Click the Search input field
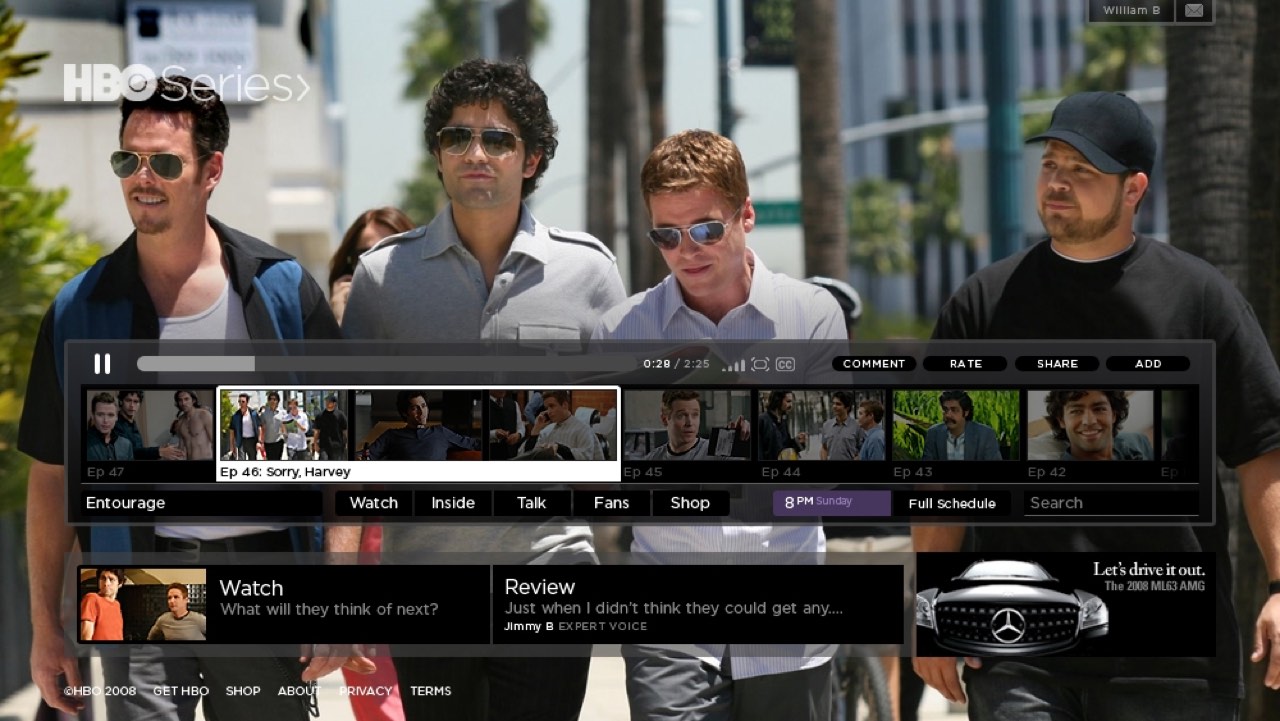This screenshot has width=1280, height=721. (1111, 503)
